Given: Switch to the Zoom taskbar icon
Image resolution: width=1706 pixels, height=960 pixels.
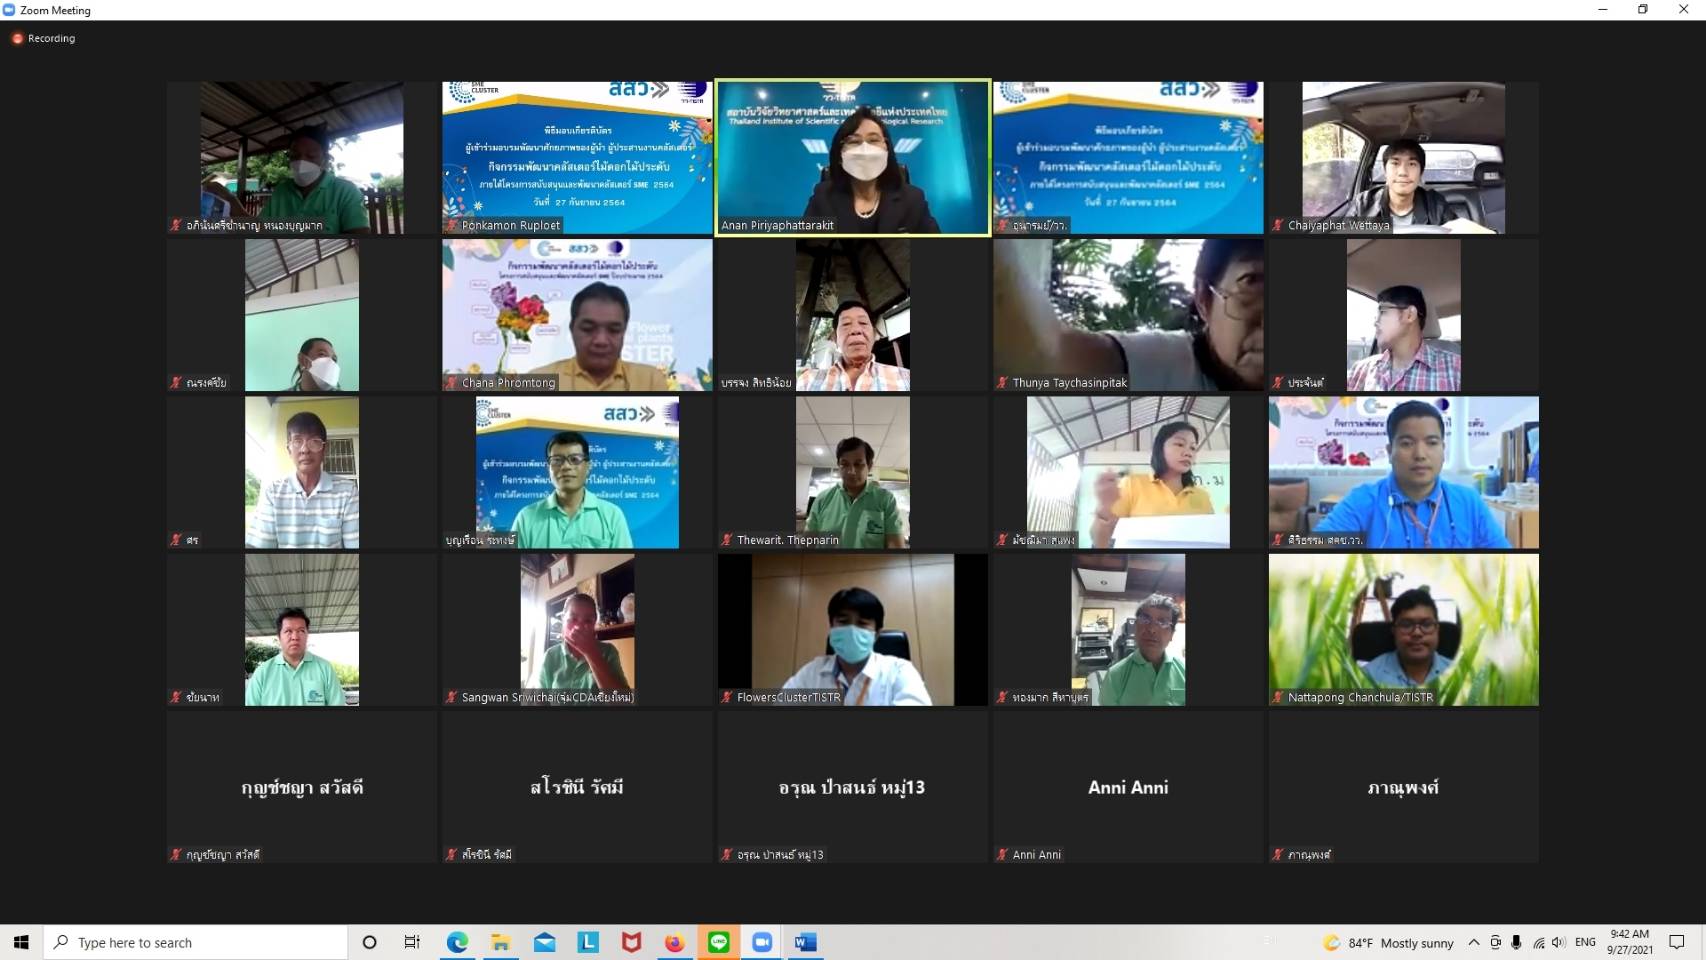Looking at the screenshot, I should tap(762, 942).
